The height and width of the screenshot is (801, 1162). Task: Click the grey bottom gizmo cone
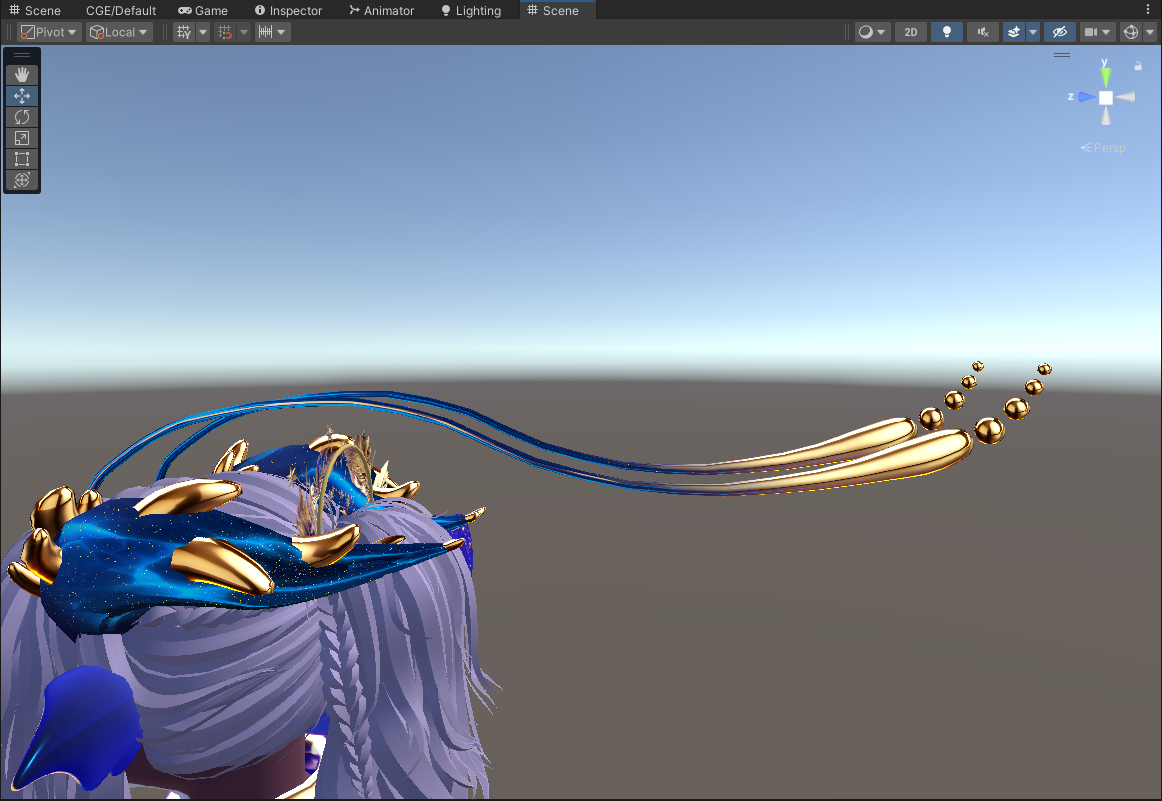(x=1106, y=116)
